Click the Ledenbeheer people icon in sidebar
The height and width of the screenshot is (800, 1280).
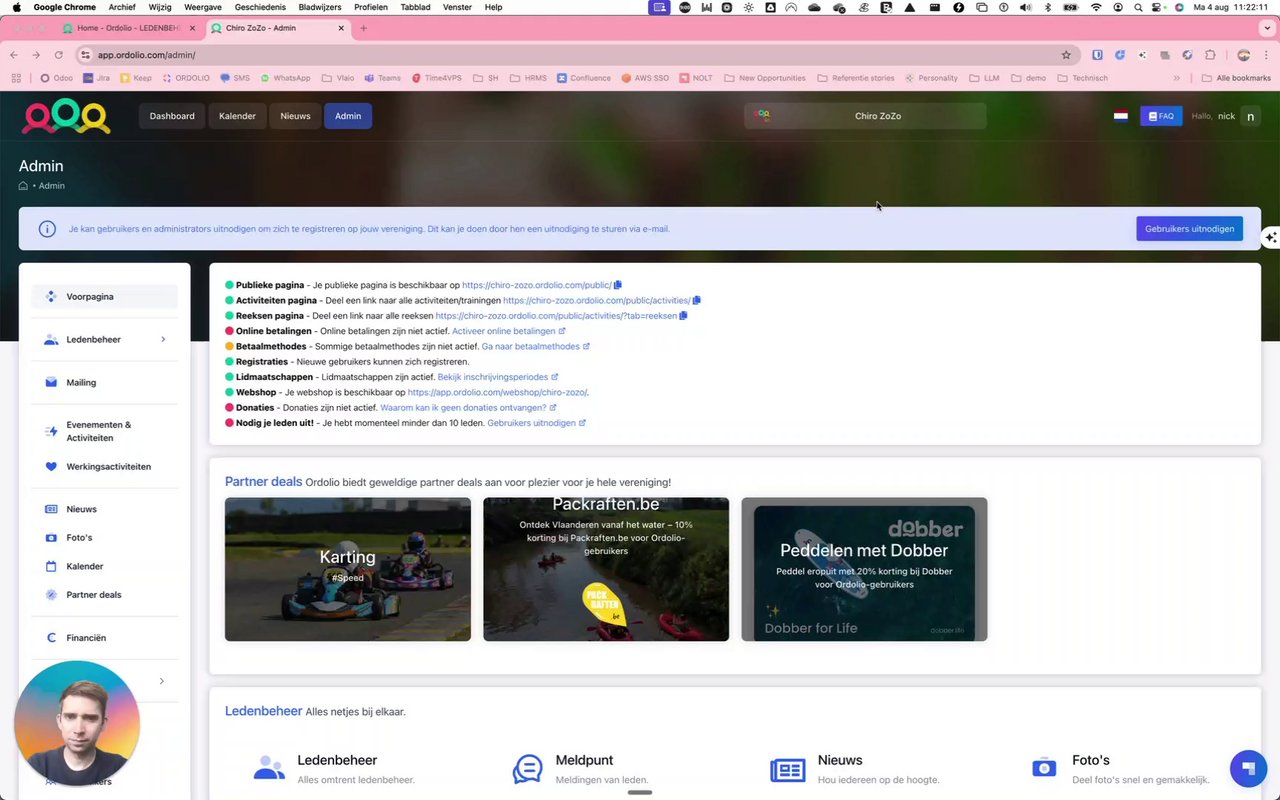[x=51, y=340]
